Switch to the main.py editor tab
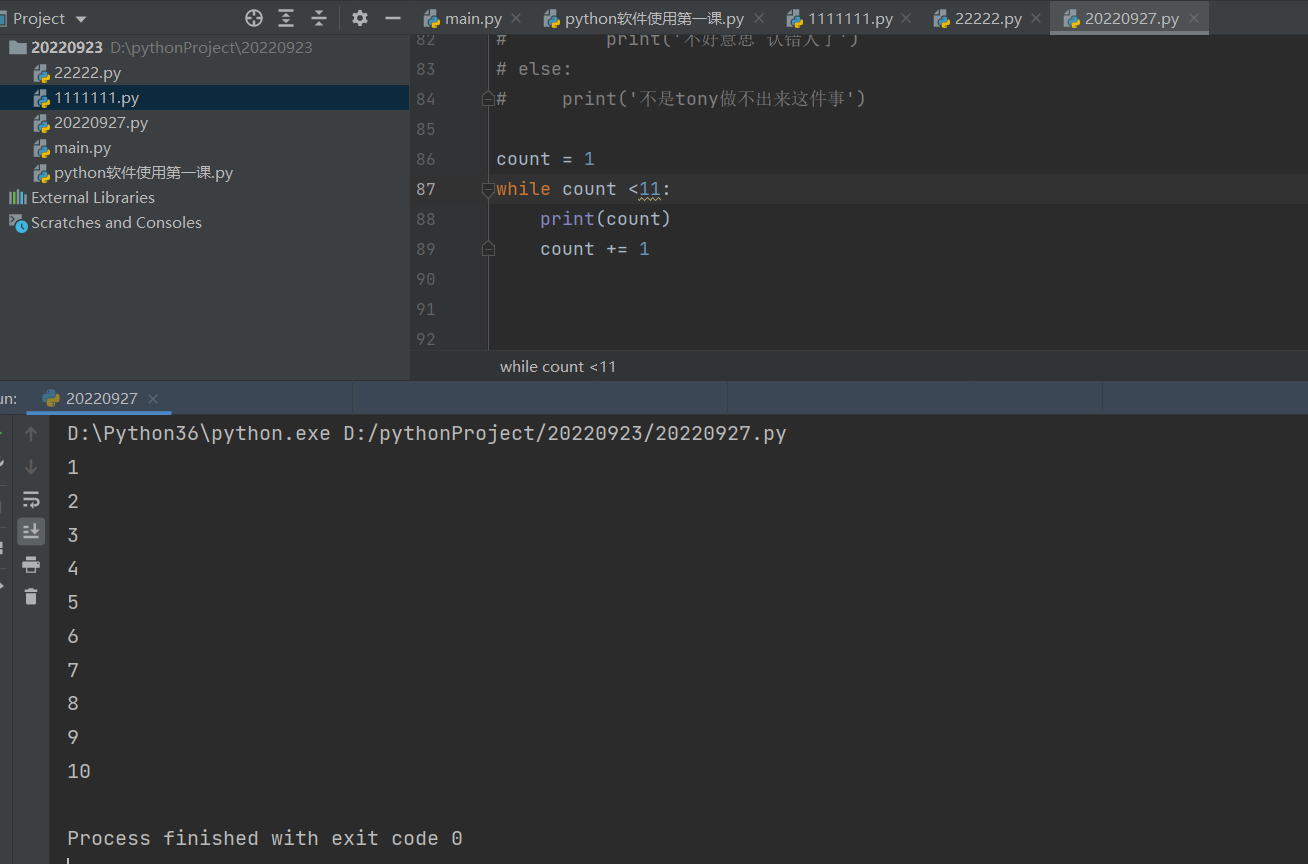The width and height of the screenshot is (1308, 864). pos(473,19)
